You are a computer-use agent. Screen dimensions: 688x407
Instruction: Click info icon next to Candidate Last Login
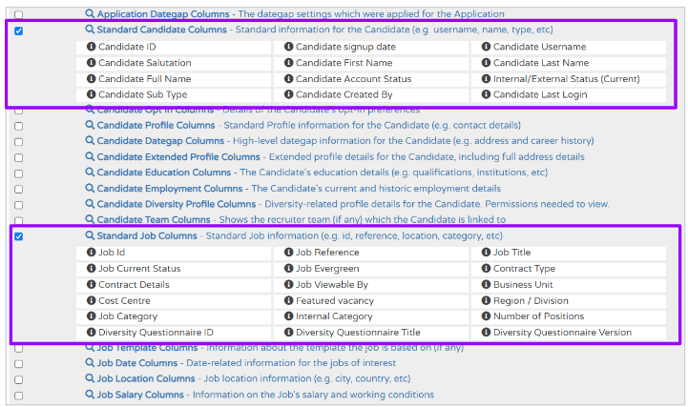pos(486,94)
